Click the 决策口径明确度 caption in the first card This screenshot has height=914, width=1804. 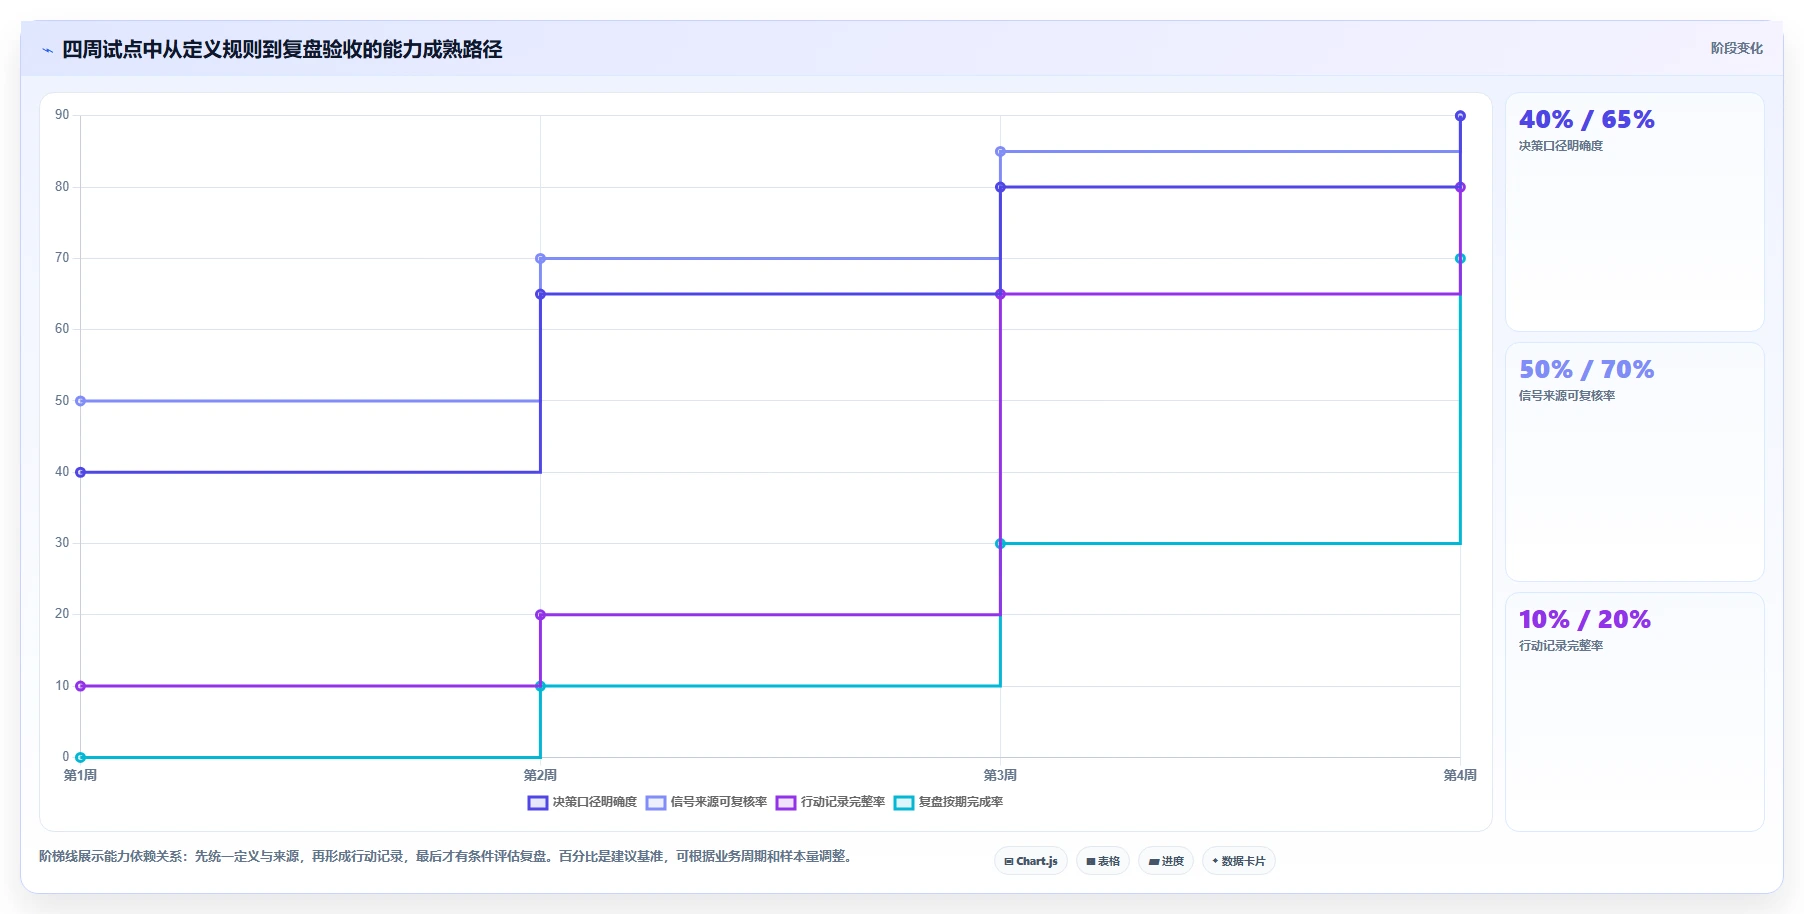point(1561,146)
